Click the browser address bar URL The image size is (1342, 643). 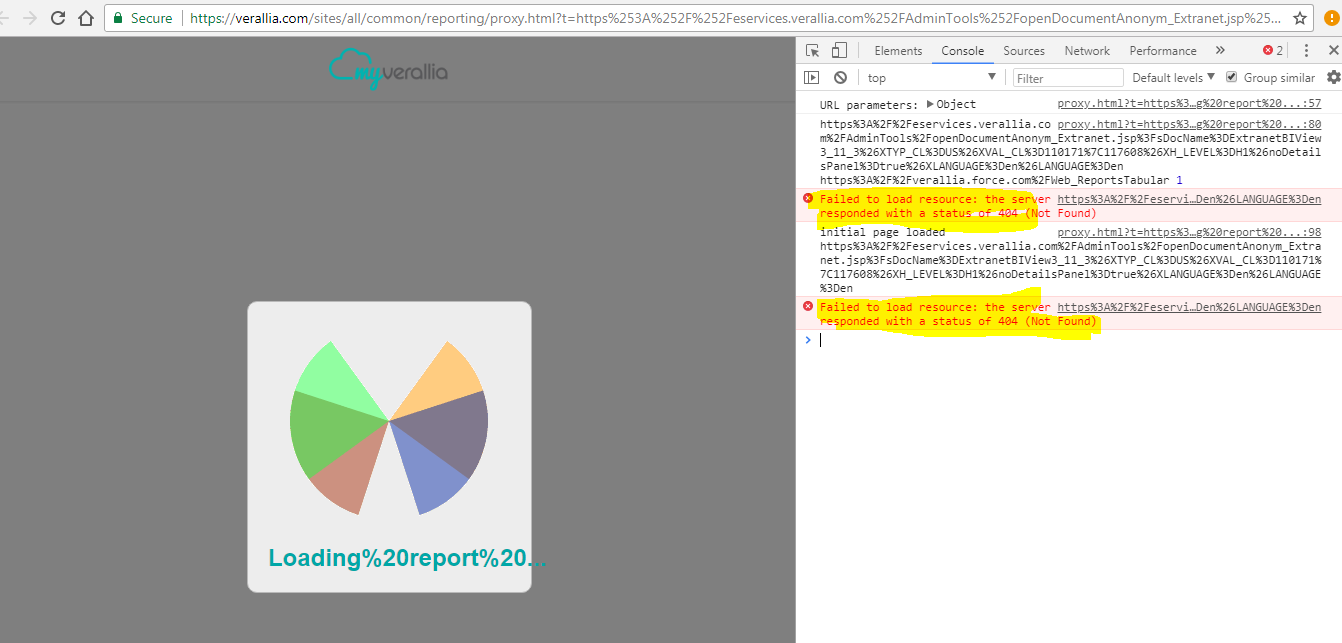coord(735,18)
